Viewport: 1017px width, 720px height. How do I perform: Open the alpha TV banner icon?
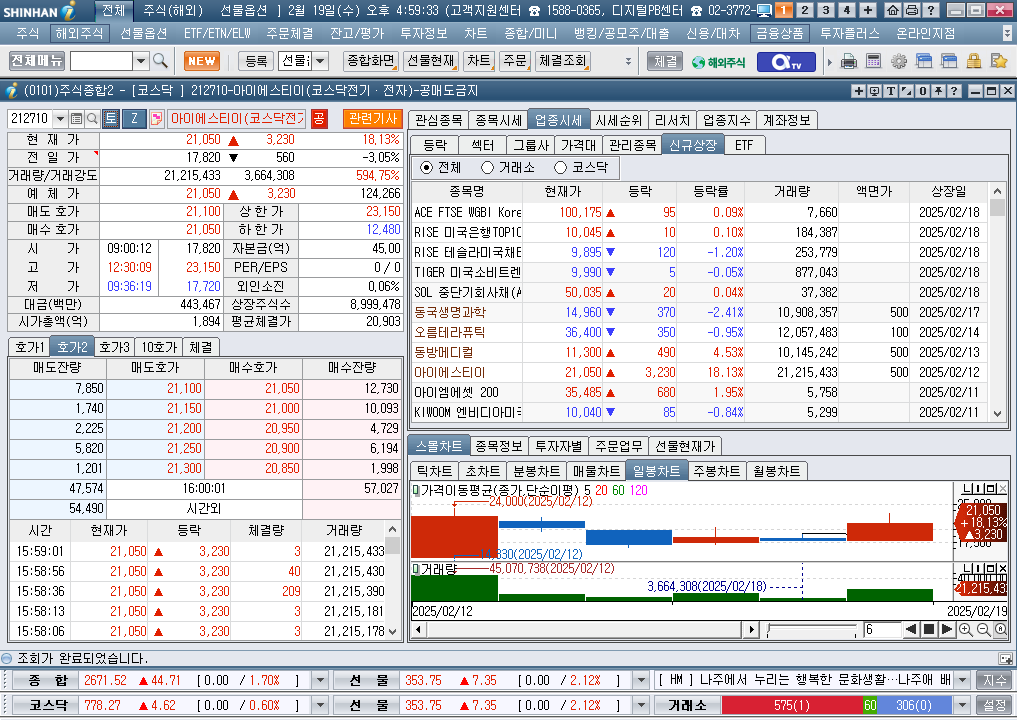(x=787, y=62)
